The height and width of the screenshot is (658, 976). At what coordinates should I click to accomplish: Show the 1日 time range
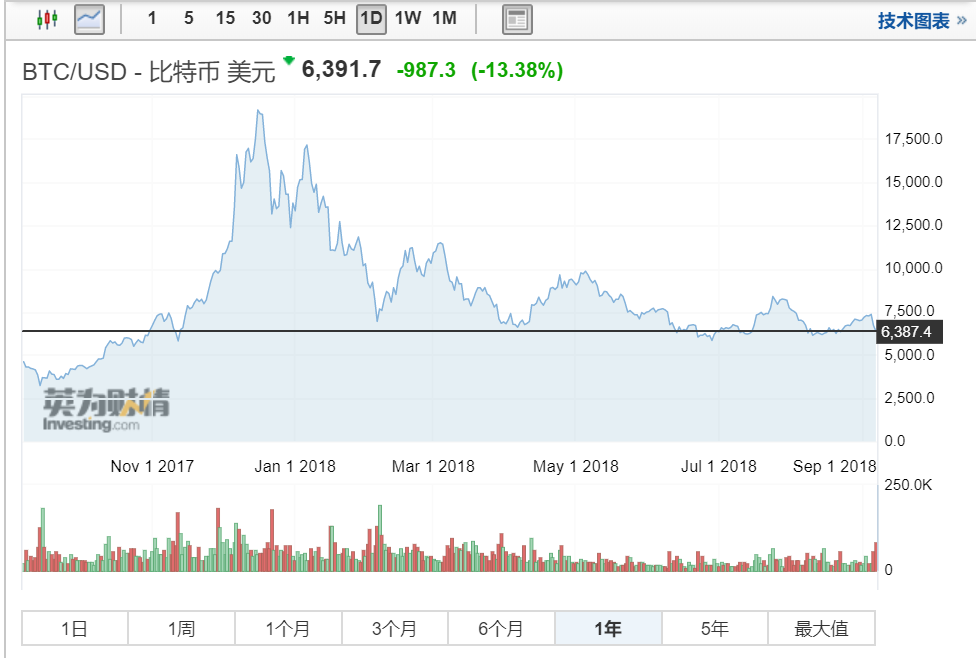[x=75, y=629]
